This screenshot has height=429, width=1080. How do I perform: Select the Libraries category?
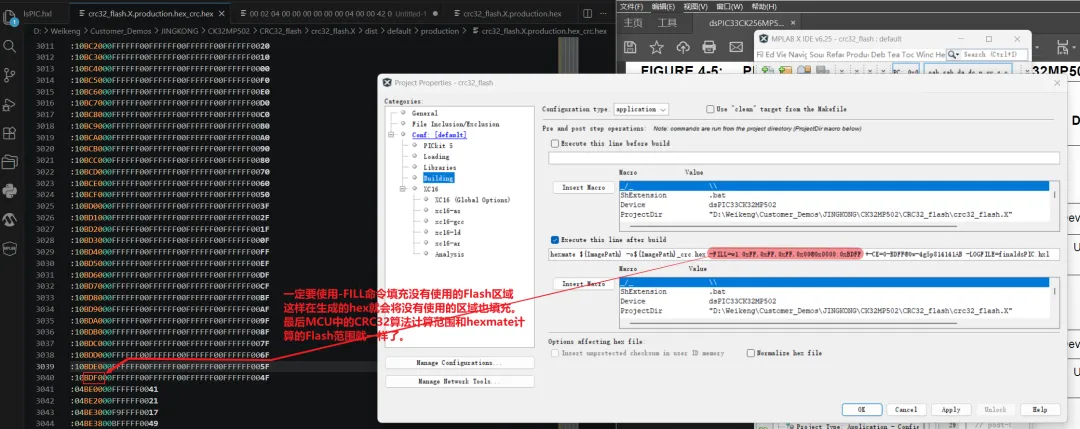pos(439,167)
